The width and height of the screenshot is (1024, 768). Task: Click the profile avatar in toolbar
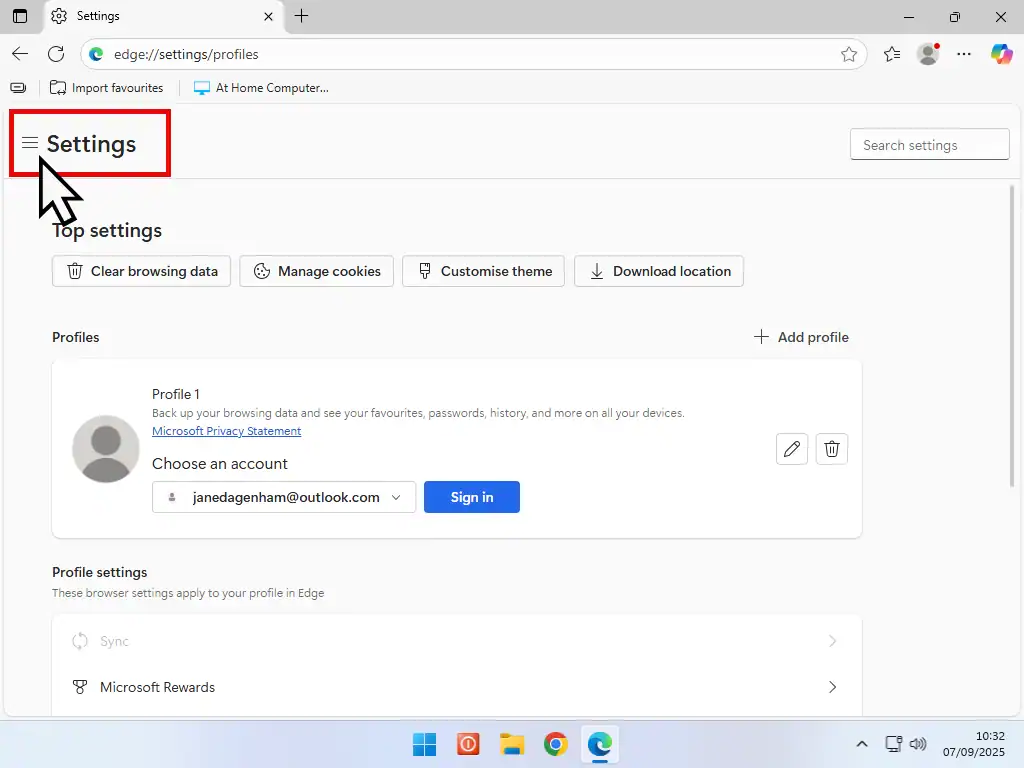(929, 54)
